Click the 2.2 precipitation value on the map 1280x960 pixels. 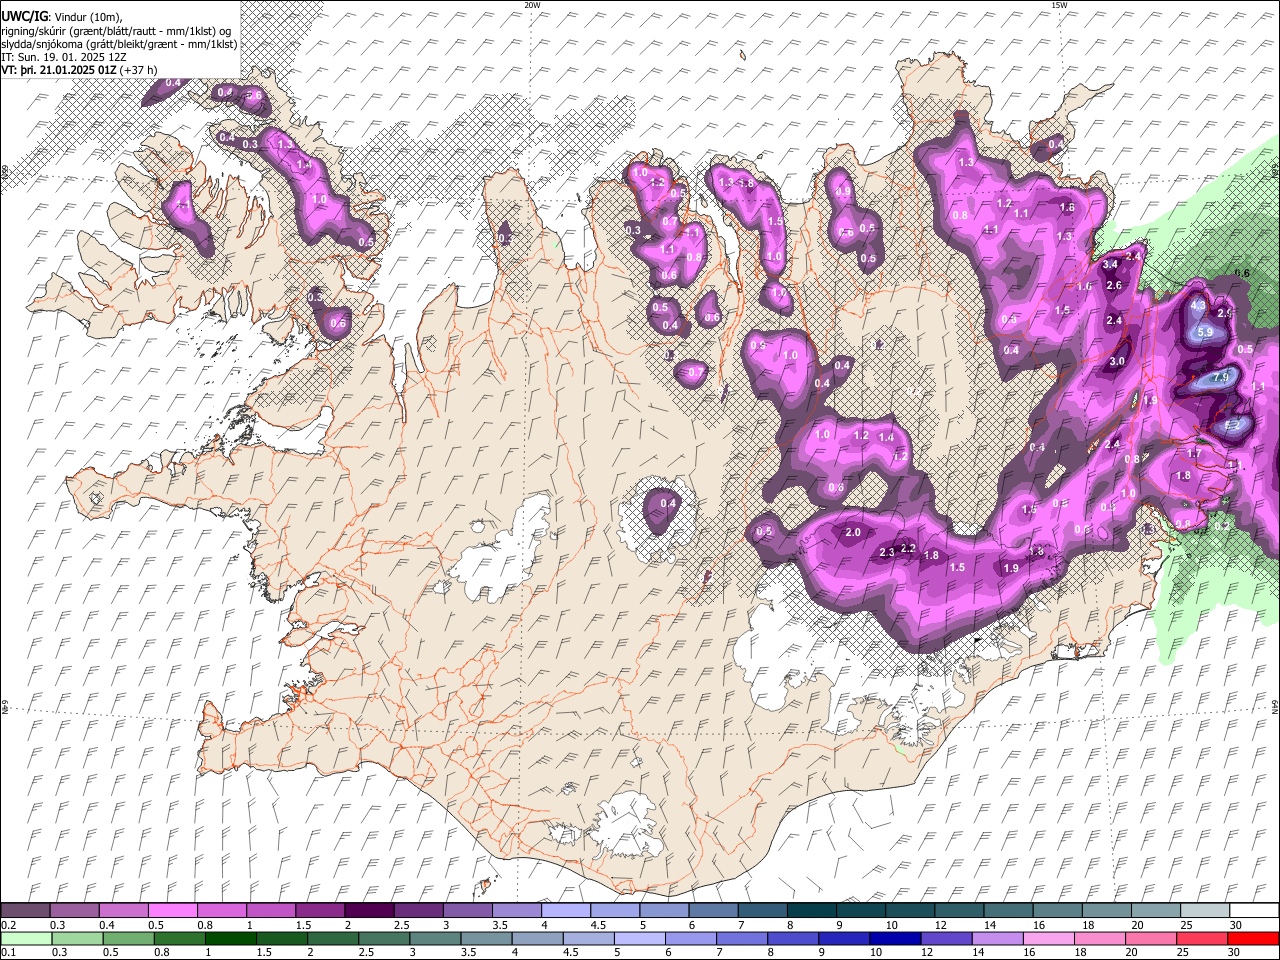(x=908, y=548)
